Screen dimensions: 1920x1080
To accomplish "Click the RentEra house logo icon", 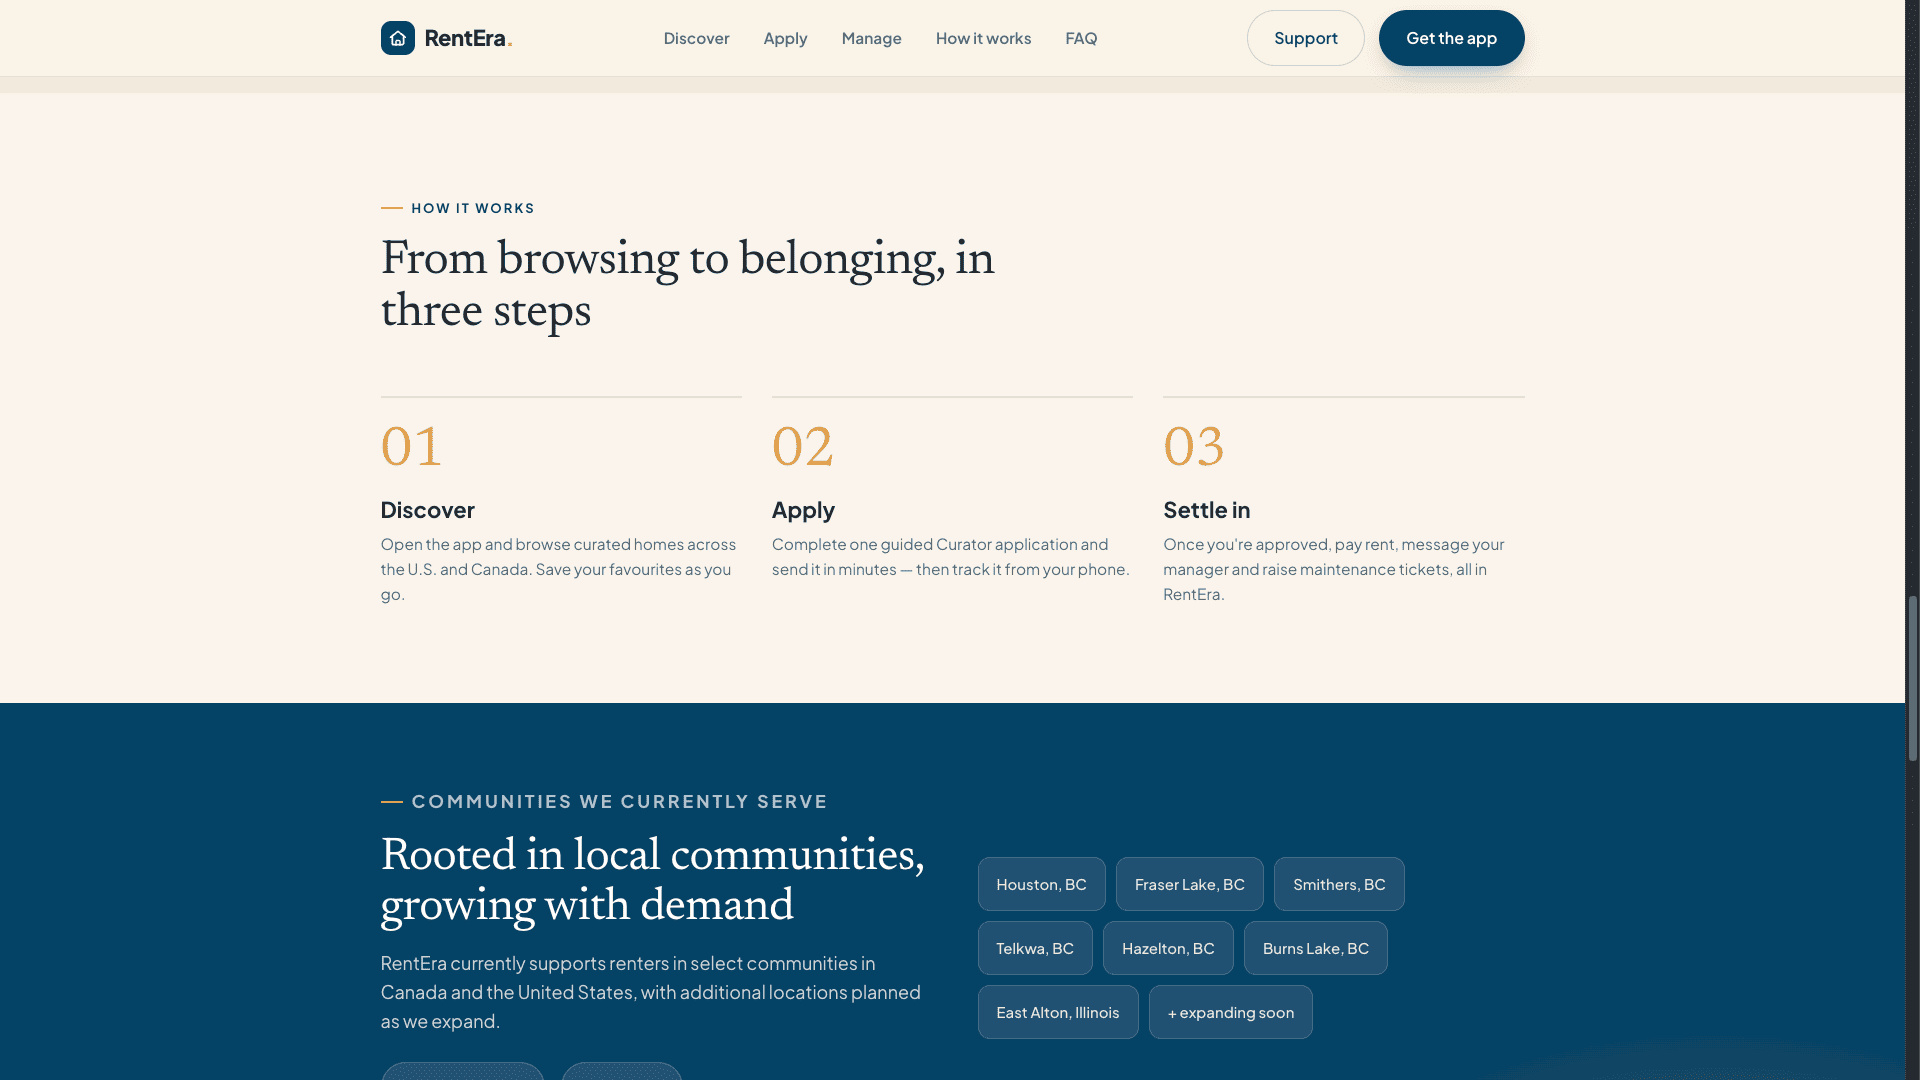I will click(397, 38).
